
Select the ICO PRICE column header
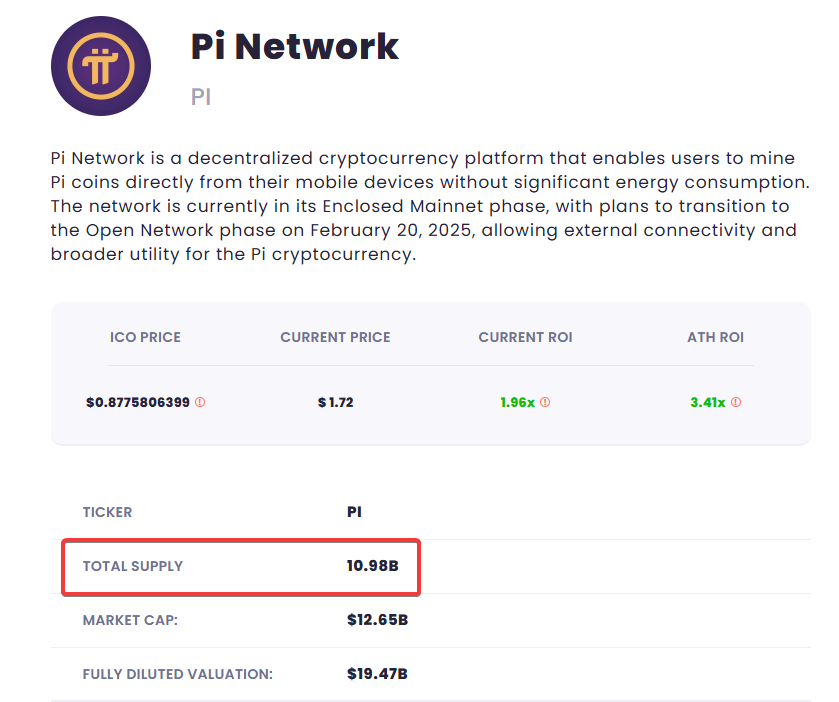[x=145, y=337]
